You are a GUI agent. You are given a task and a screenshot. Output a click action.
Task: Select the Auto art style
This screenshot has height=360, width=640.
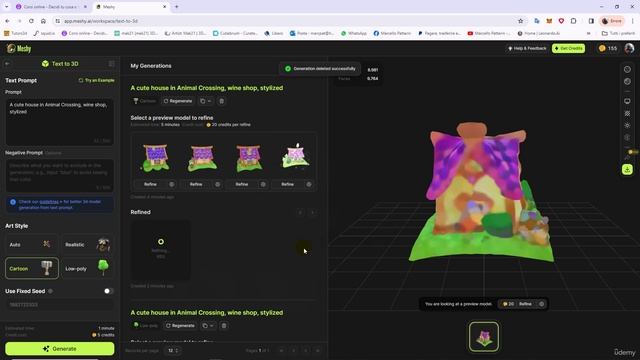click(31, 244)
